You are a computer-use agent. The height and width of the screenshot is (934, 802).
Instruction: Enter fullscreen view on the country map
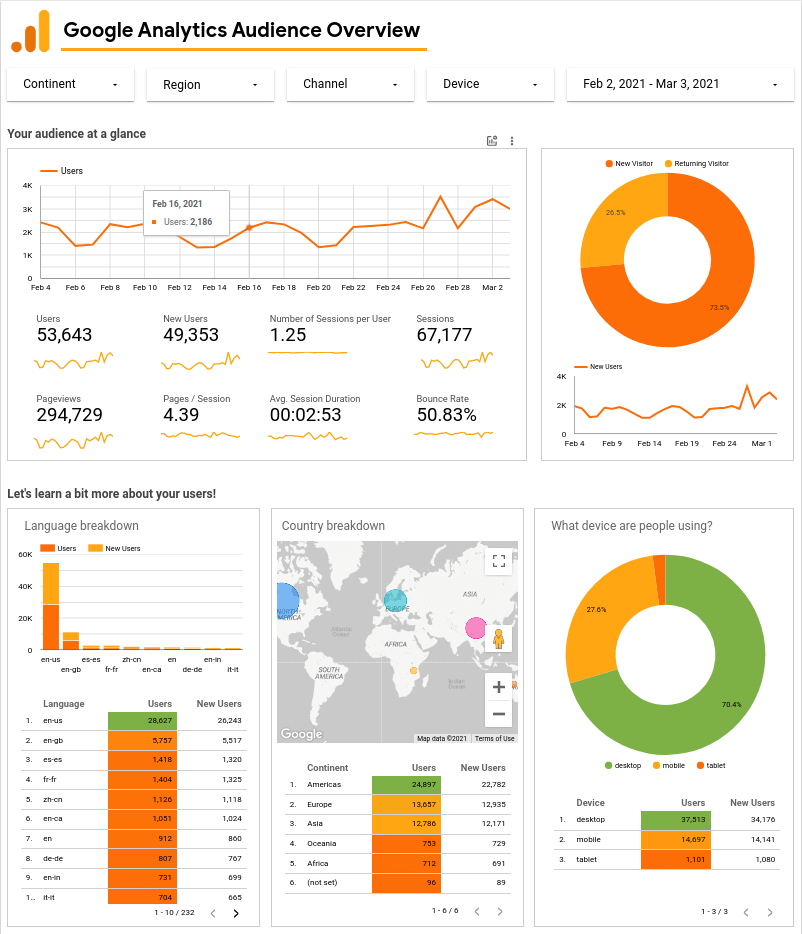click(x=498, y=561)
